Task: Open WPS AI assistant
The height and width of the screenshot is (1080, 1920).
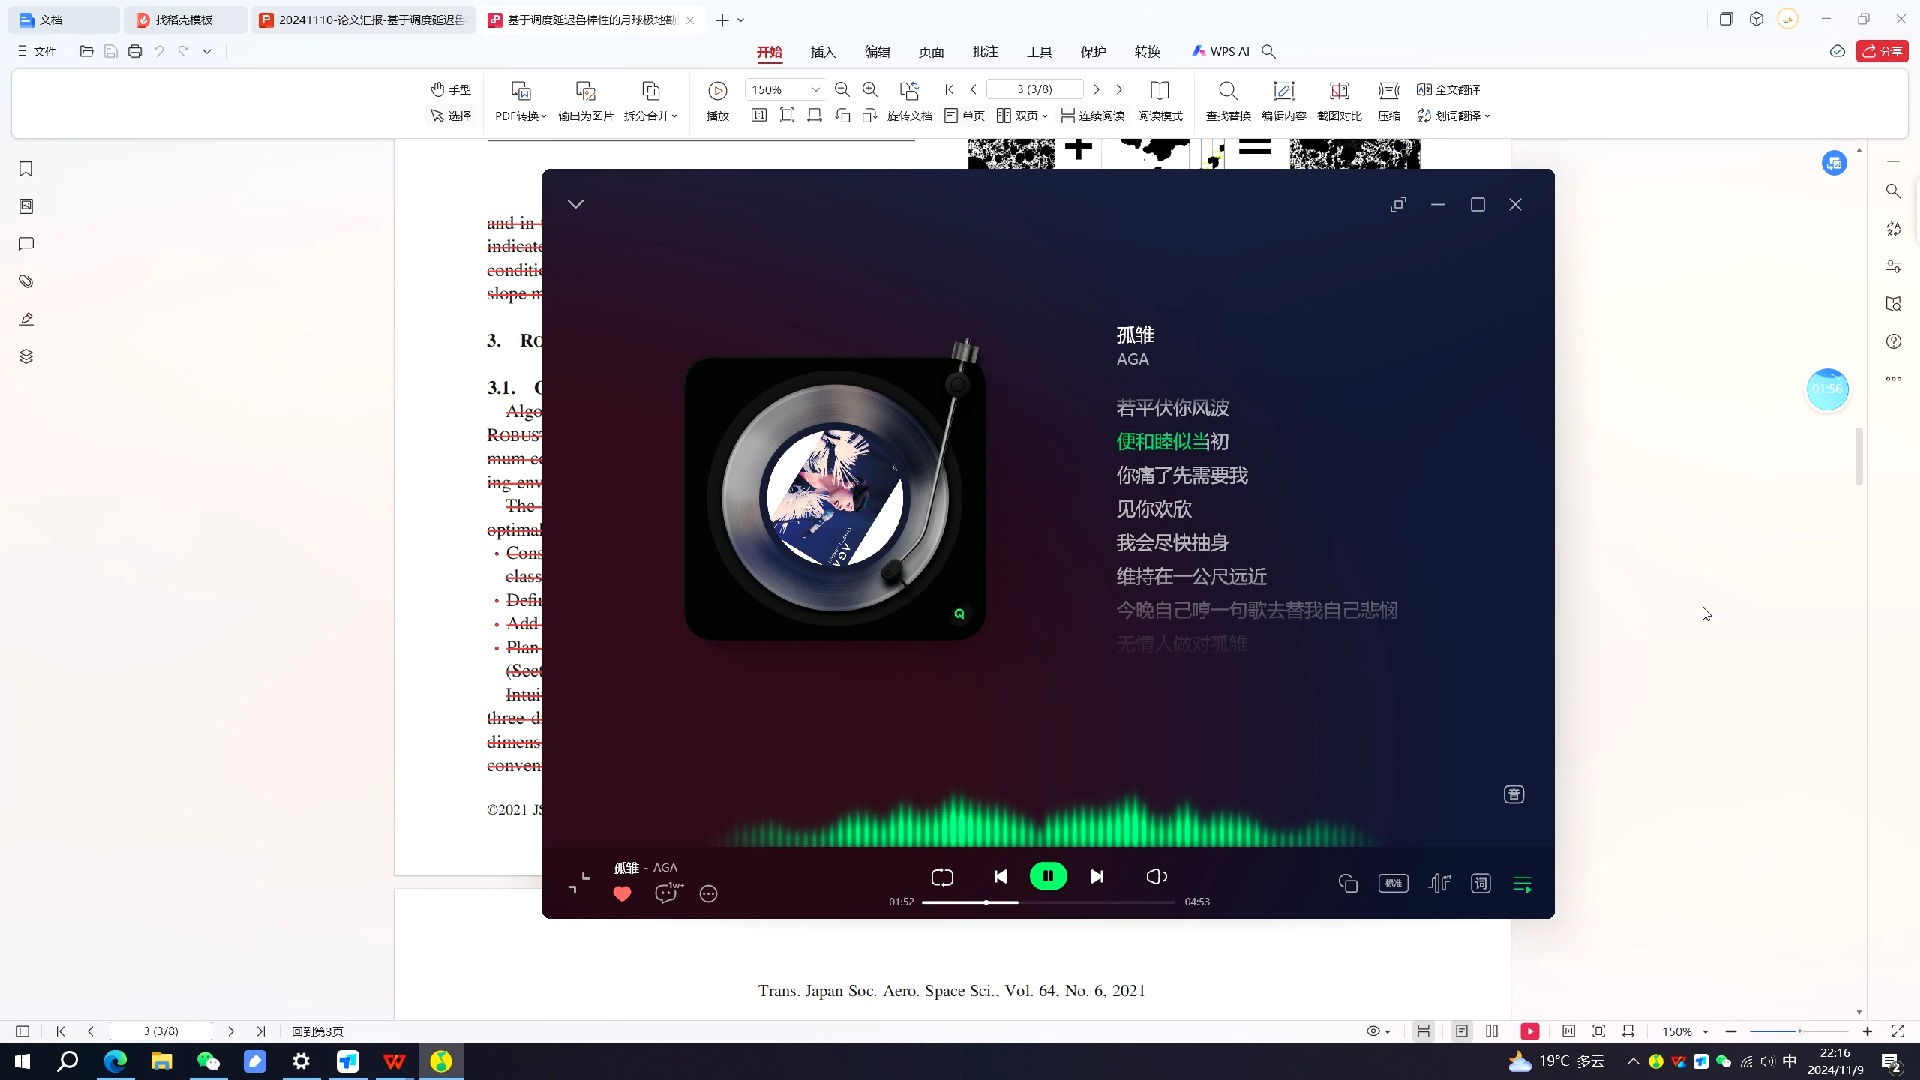Action: [1221, 52]
